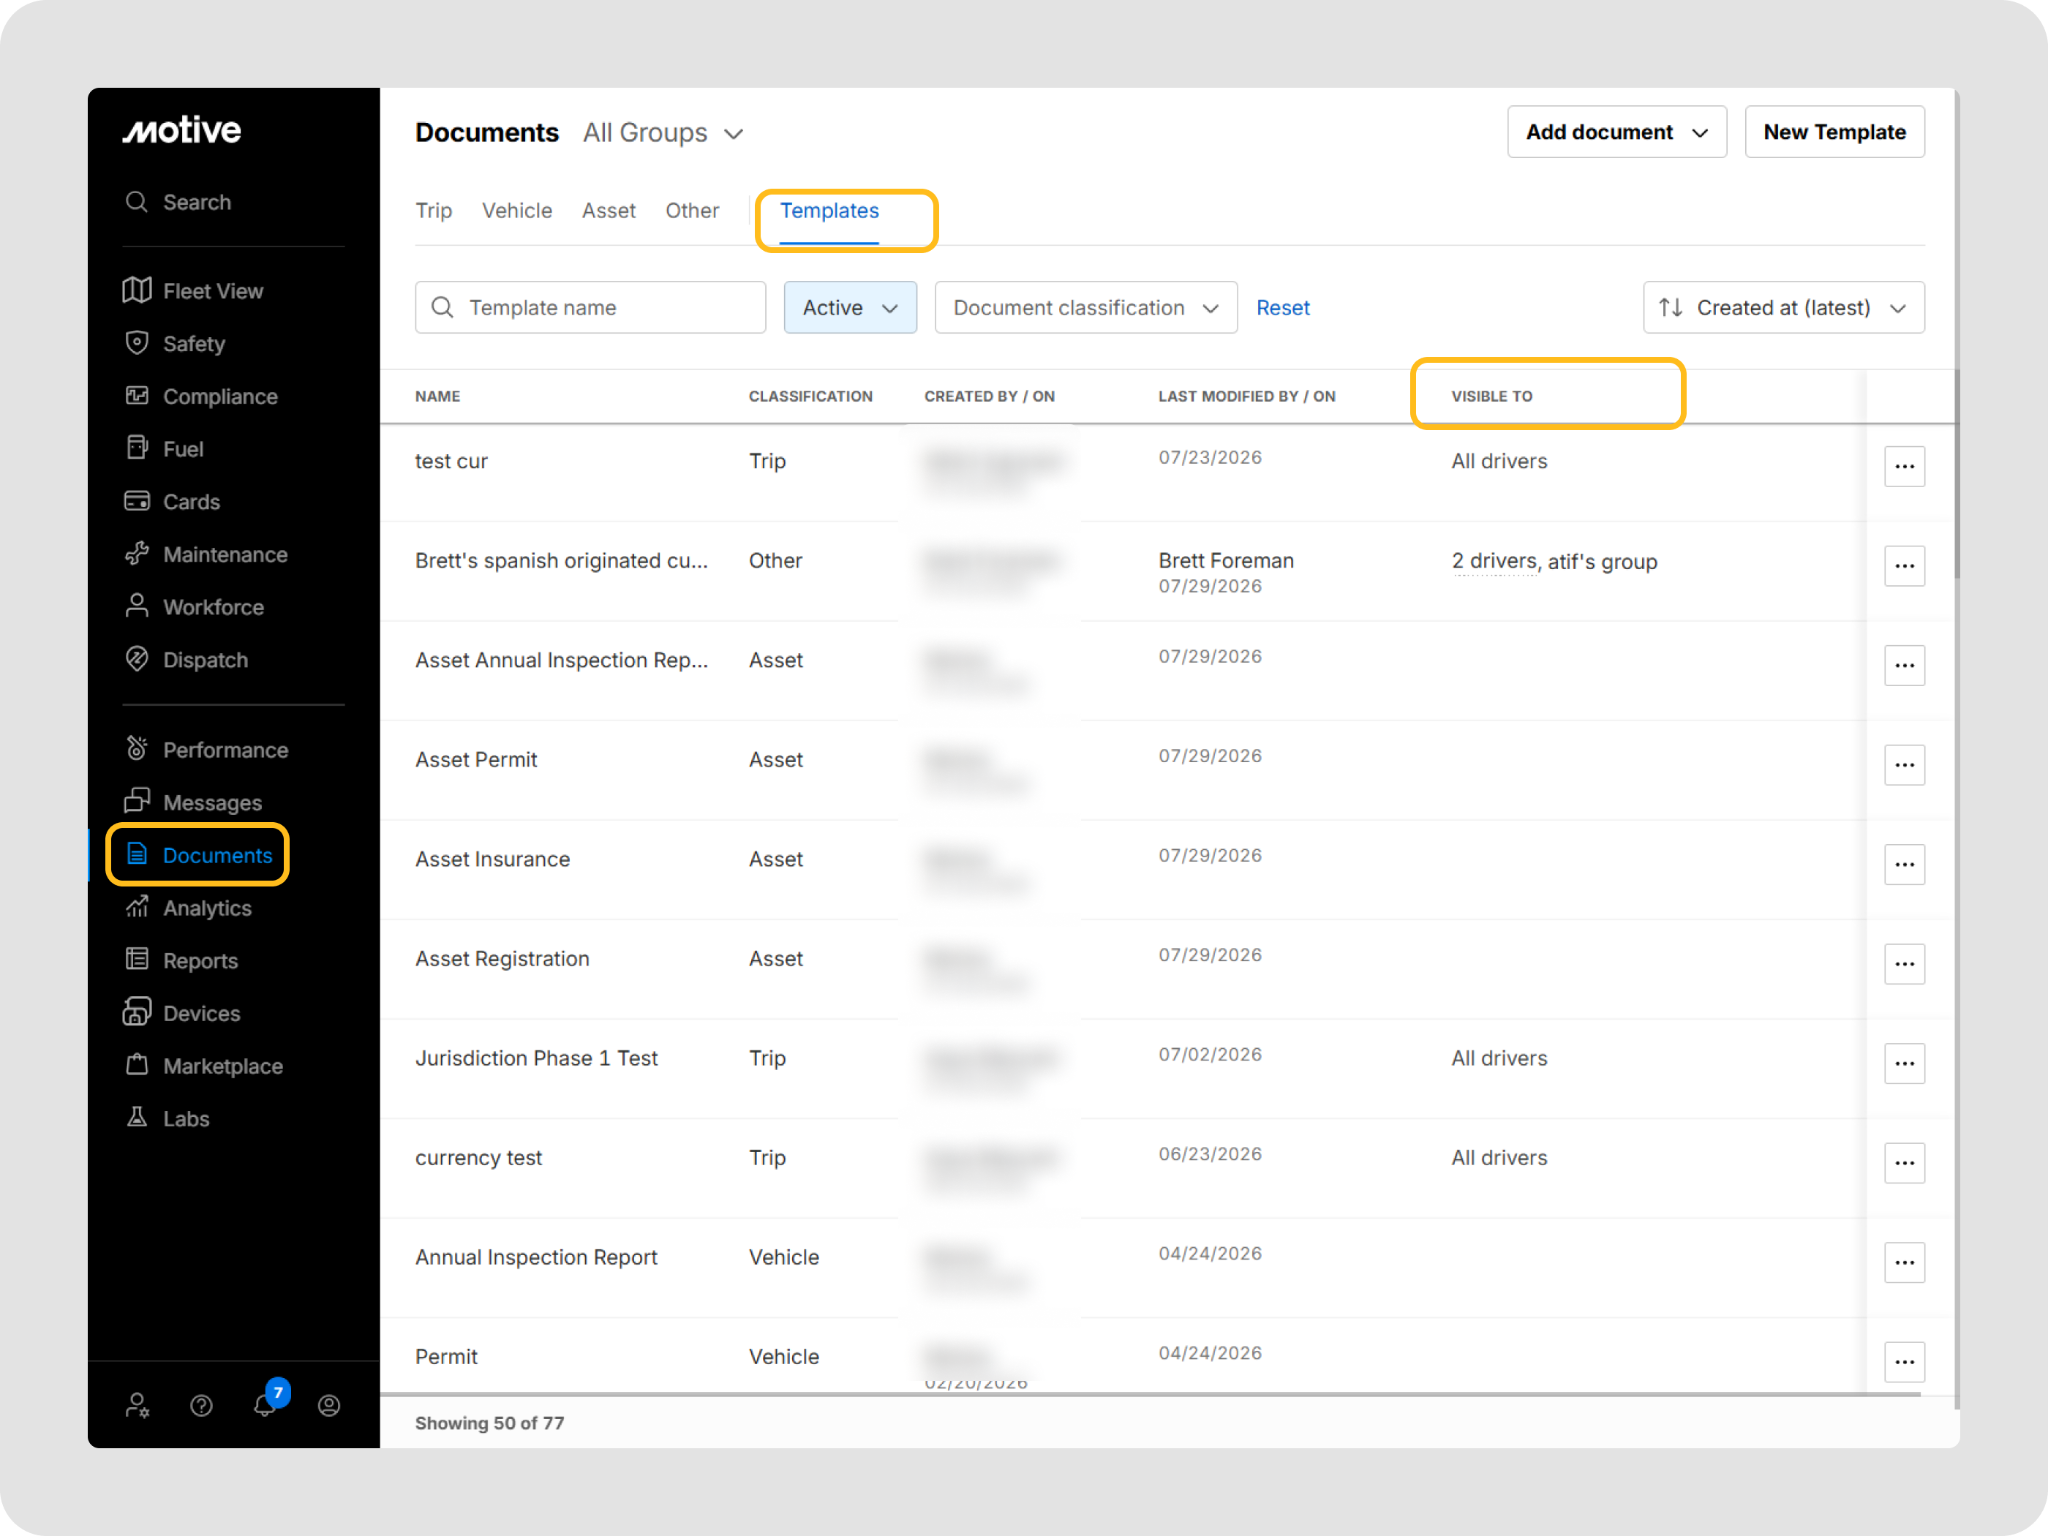This screenshot has width=2048, height=1536.
Task: Open actions menu for Asset Registration row
Action: [x=1904, y=964]
